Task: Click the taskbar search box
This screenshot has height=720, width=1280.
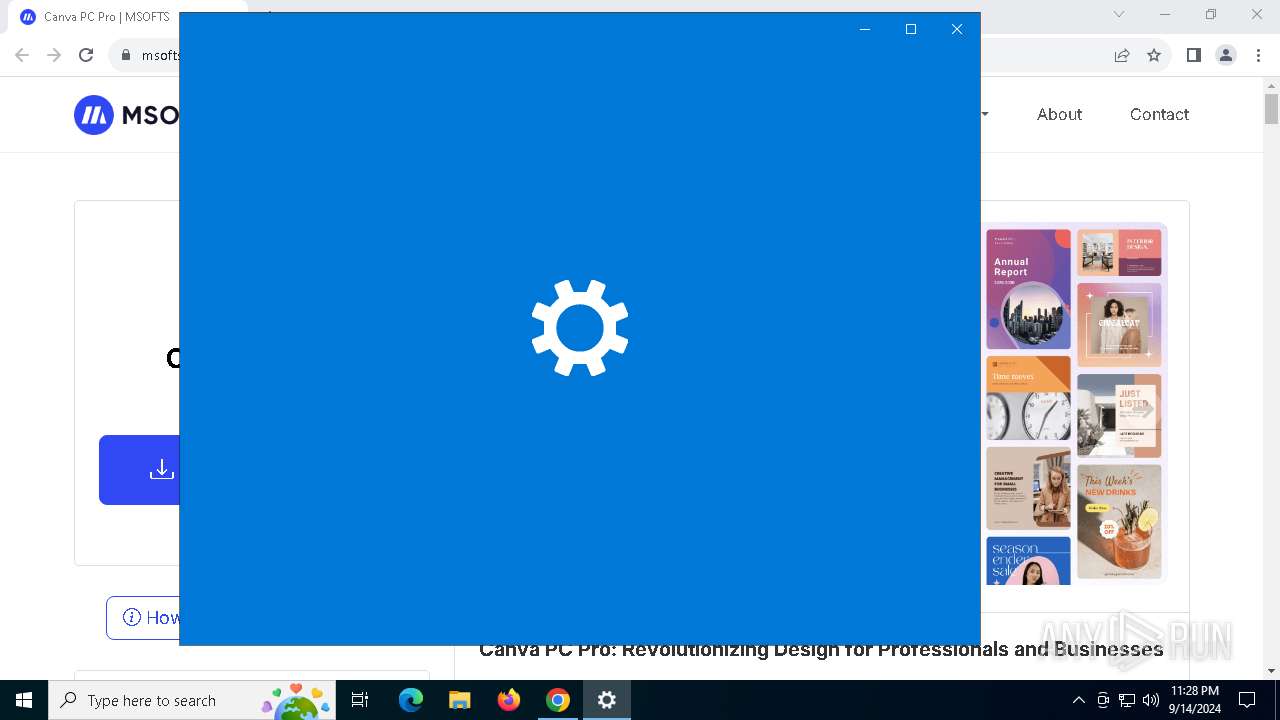Action: coord(191,700)
